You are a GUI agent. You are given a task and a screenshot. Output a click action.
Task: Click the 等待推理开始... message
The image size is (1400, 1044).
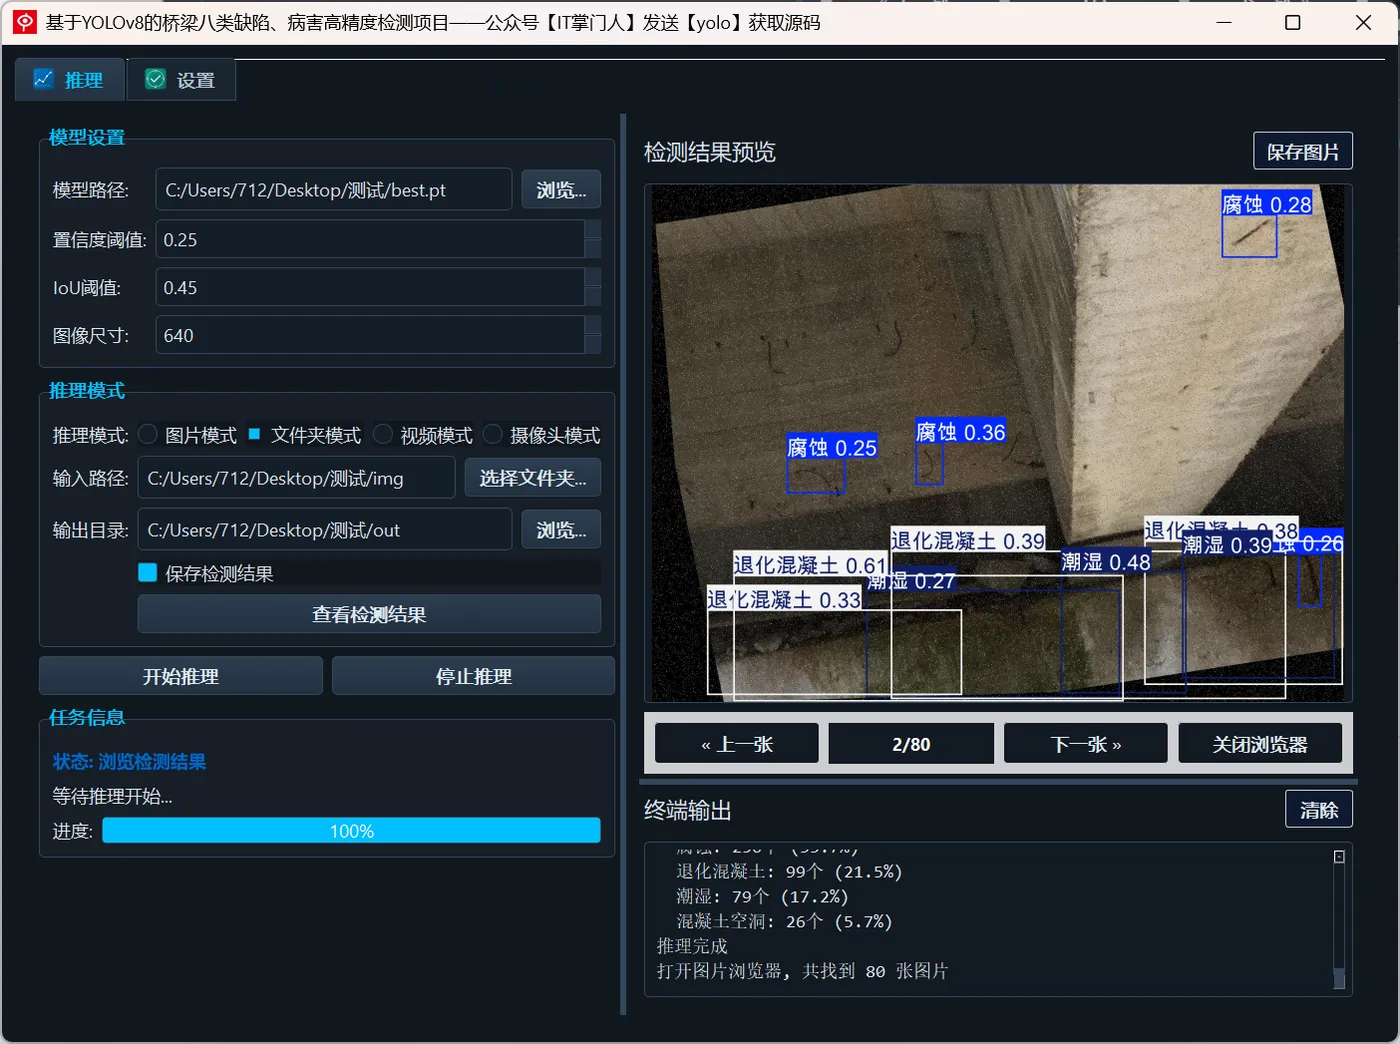click(x=113, y=797)
